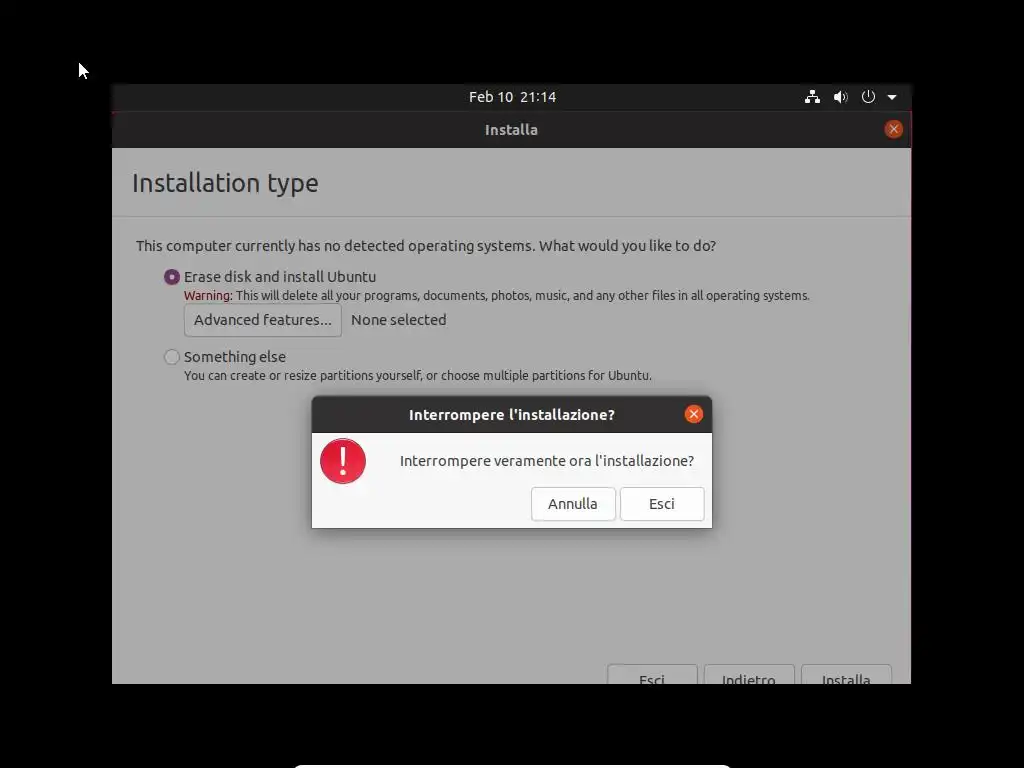Click the 'Installation type' heading

(225, 183)
